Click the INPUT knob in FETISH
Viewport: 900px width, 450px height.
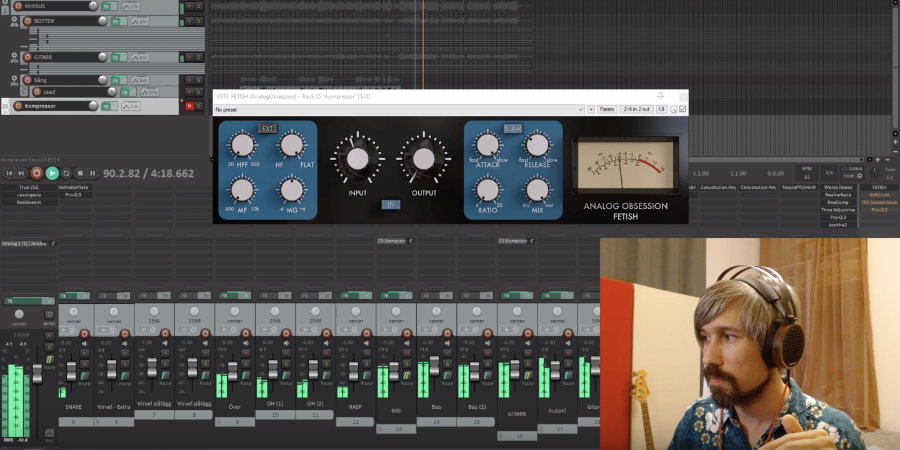pyautogui.click(x=358, y=158)
